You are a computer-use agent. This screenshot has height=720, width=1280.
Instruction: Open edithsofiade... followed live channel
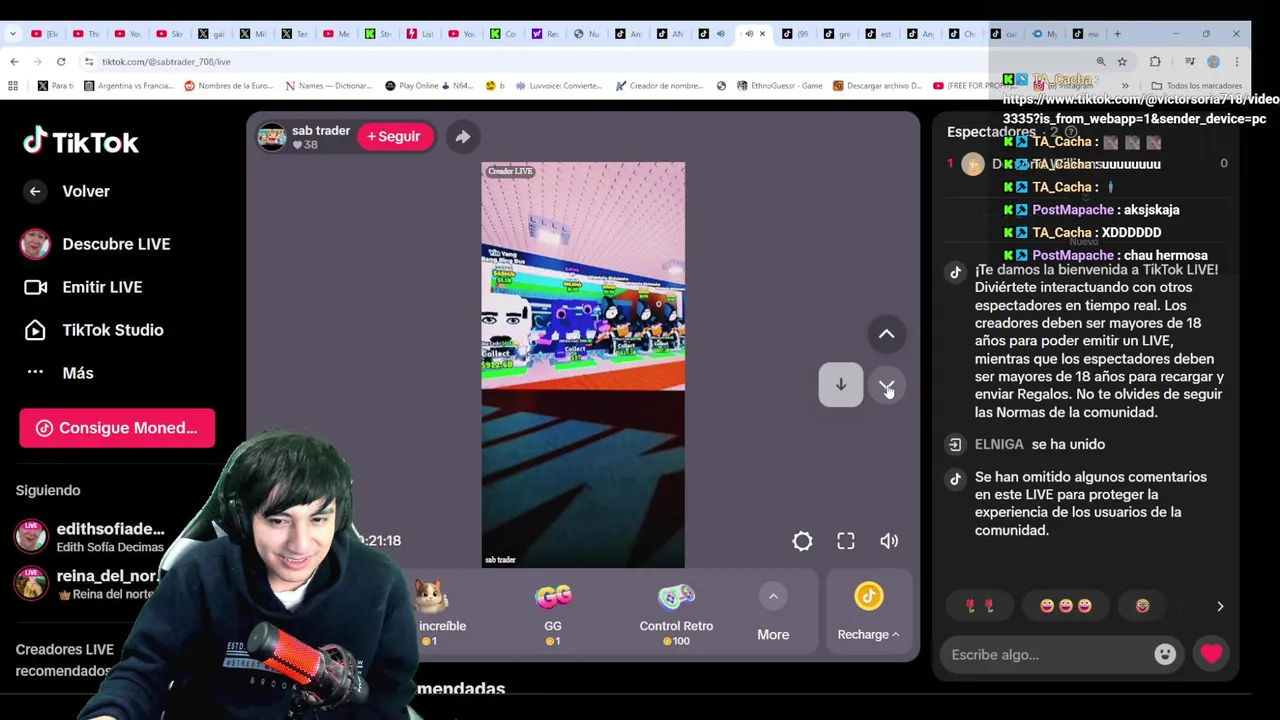tap(90, 536)
